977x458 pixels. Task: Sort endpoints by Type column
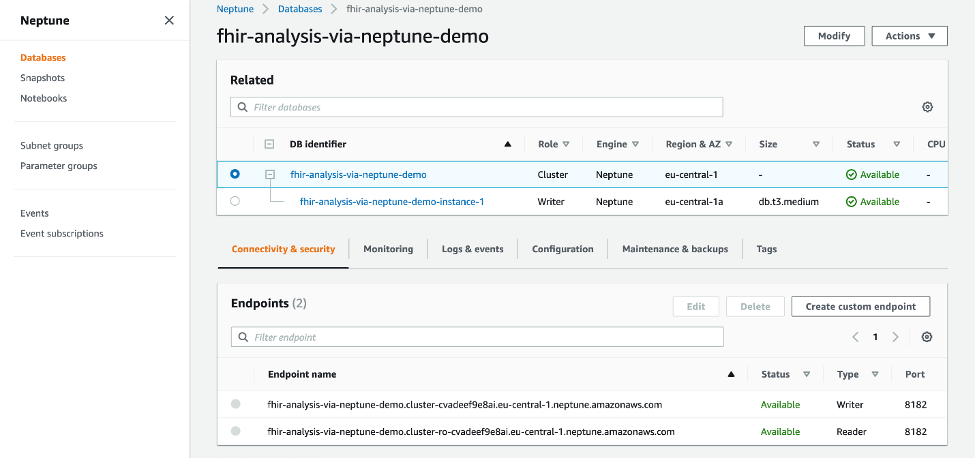coord(875,375)
